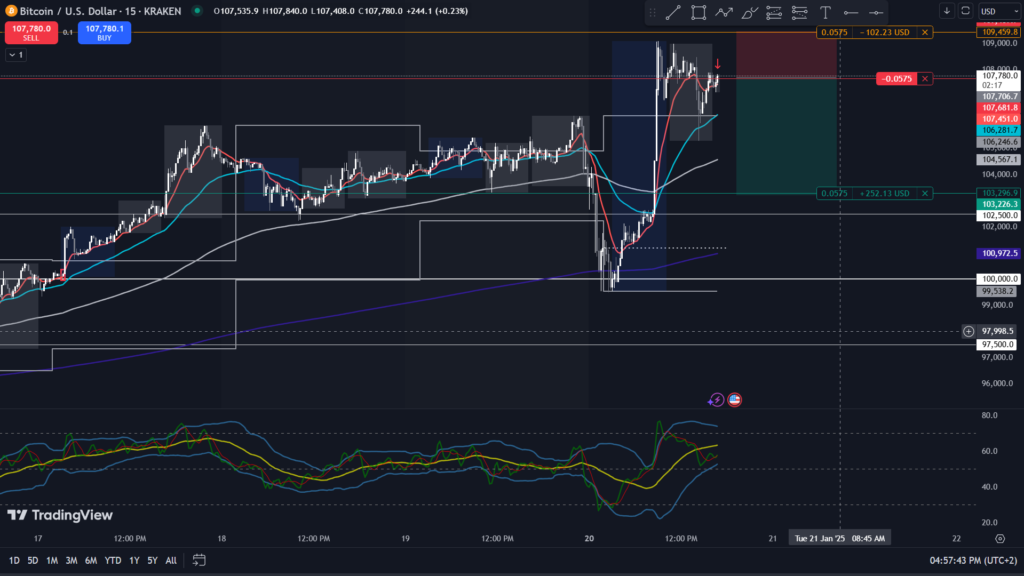Screen dimensions: 1024x576
Task: Select the YTD time range
Action: (x=112, y=560)
